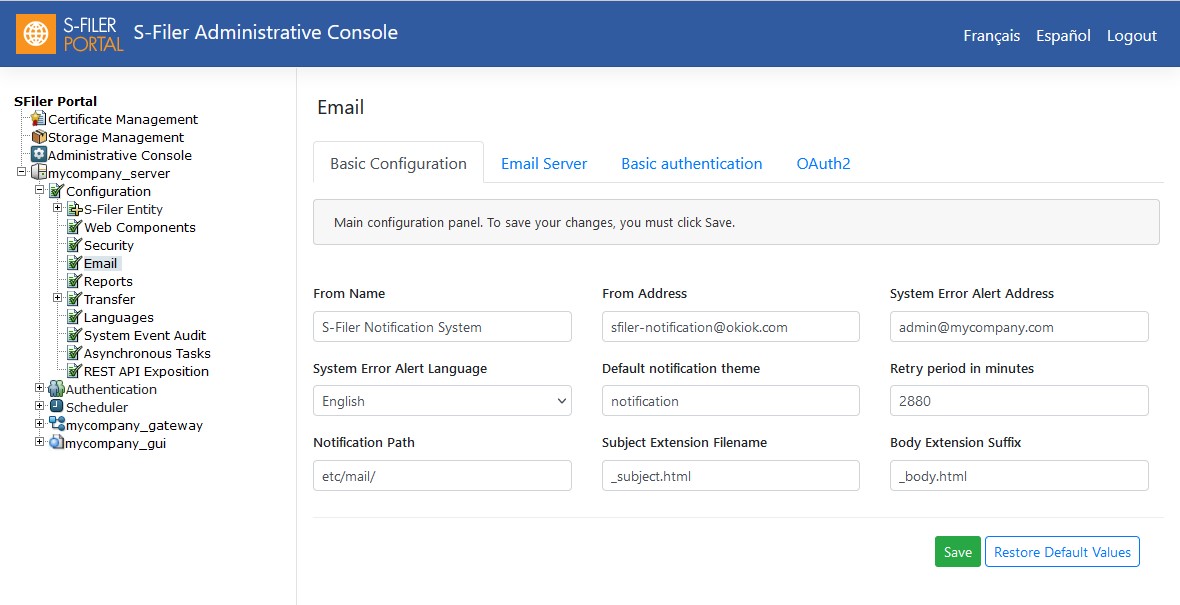Image resolution: width=1180 pixels, height=605 pixels.
Task: Click the Languages checklist icon
Action: [75, 318]
